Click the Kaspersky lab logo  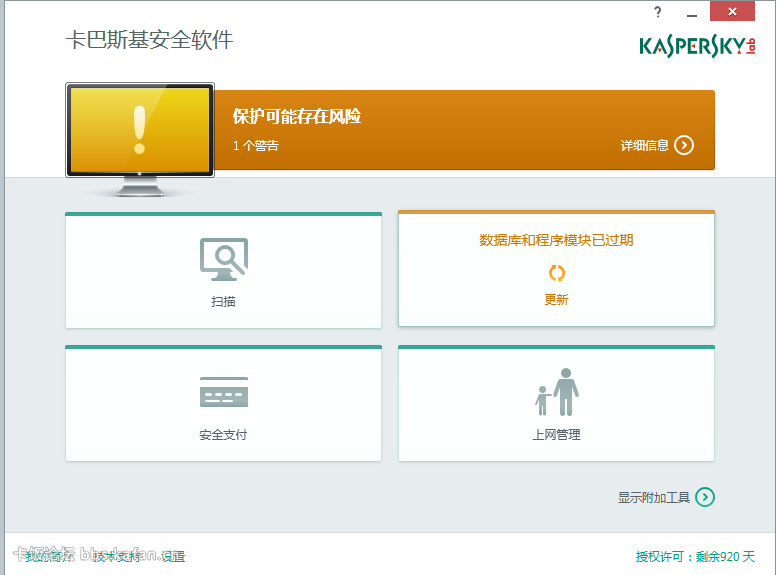(x=697, y=47)
